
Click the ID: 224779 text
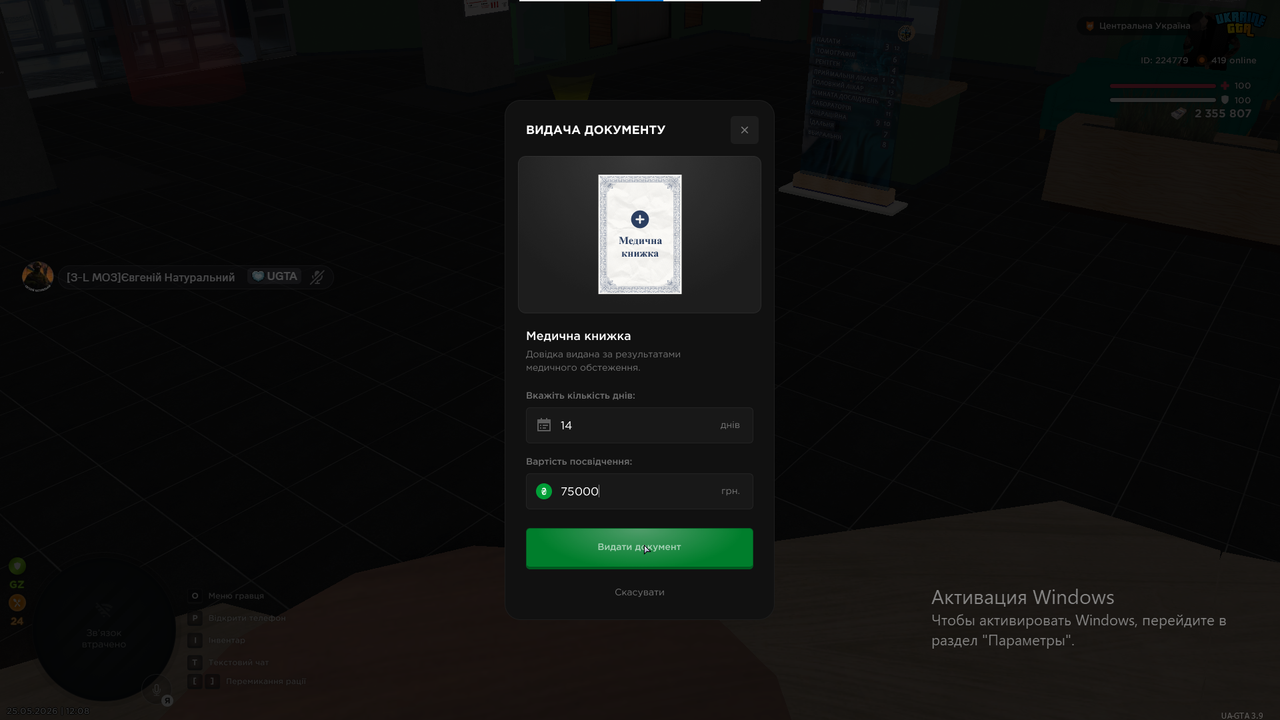pyautogui.click(x=1164, y=60)
